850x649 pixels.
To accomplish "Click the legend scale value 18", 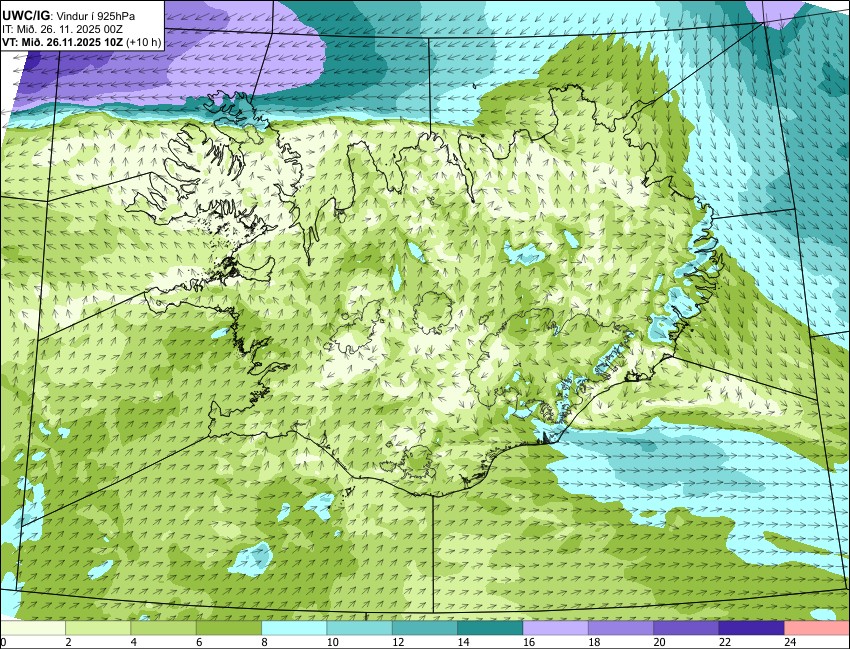I will (594, 642).
